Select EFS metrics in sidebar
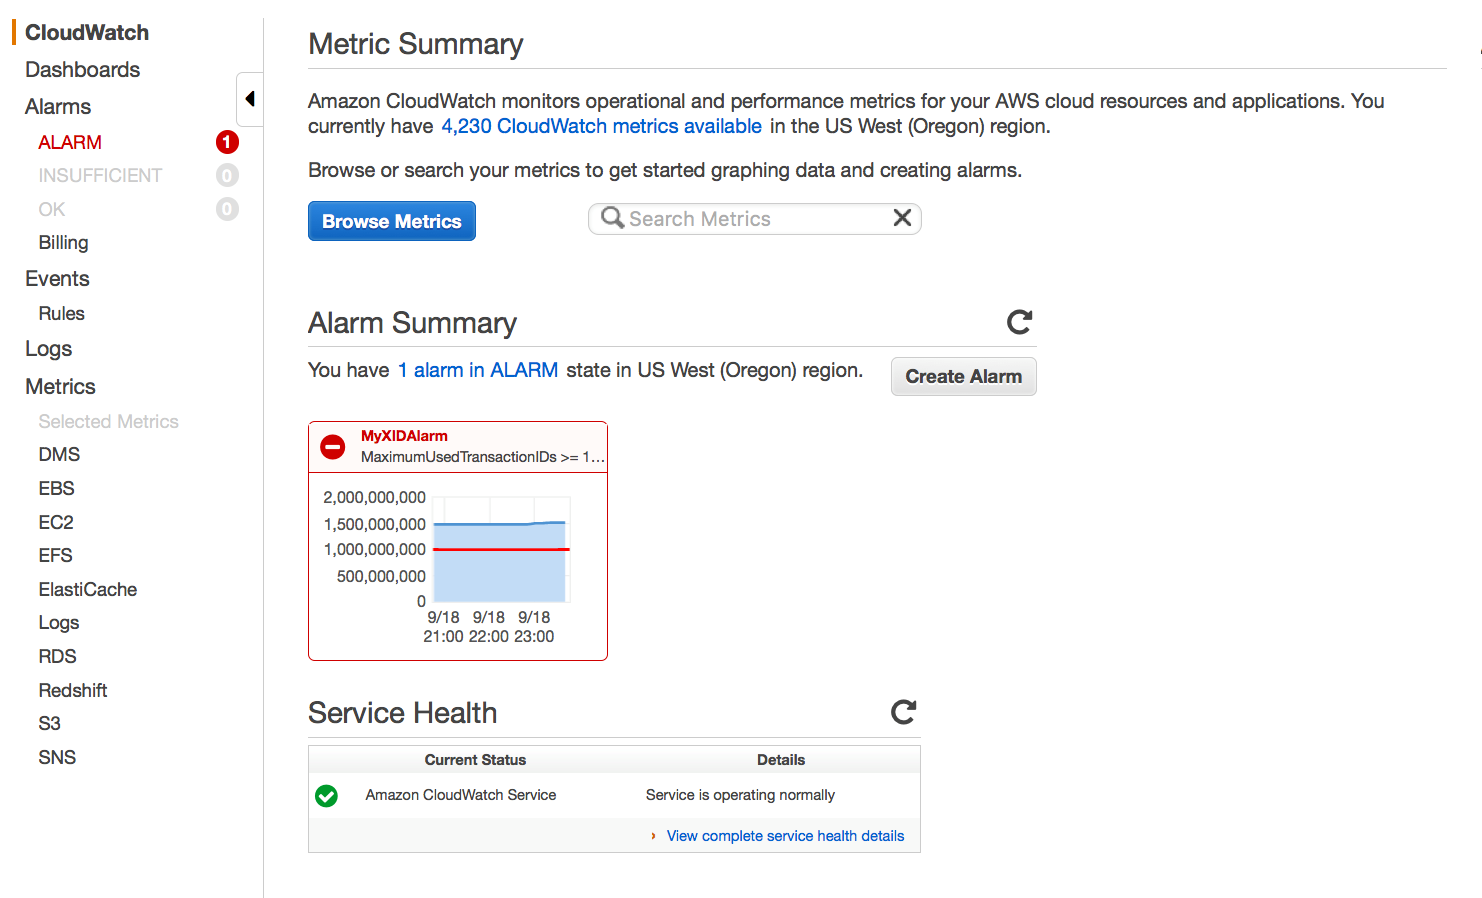This screenshot has width=1482, height=898. 55,555
